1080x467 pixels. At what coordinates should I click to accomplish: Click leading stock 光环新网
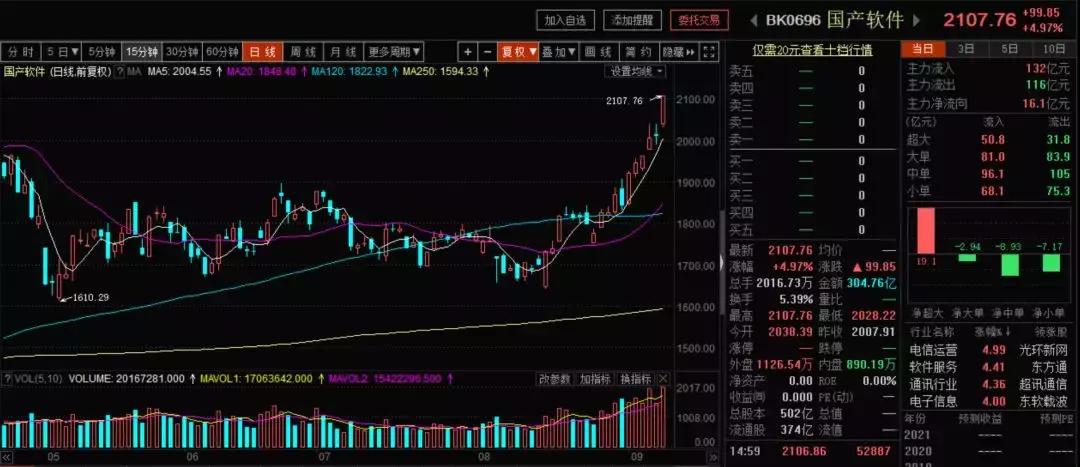pos(1043,350)
